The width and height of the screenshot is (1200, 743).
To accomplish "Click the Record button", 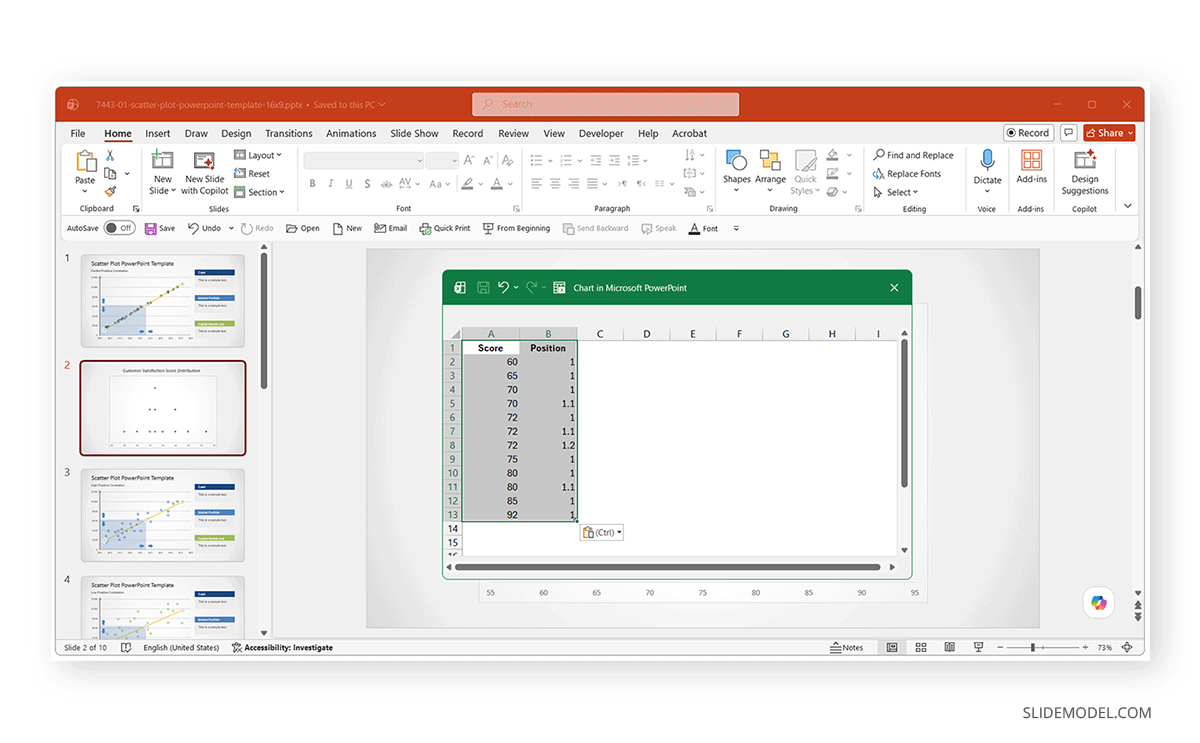I will point(1028,132).
